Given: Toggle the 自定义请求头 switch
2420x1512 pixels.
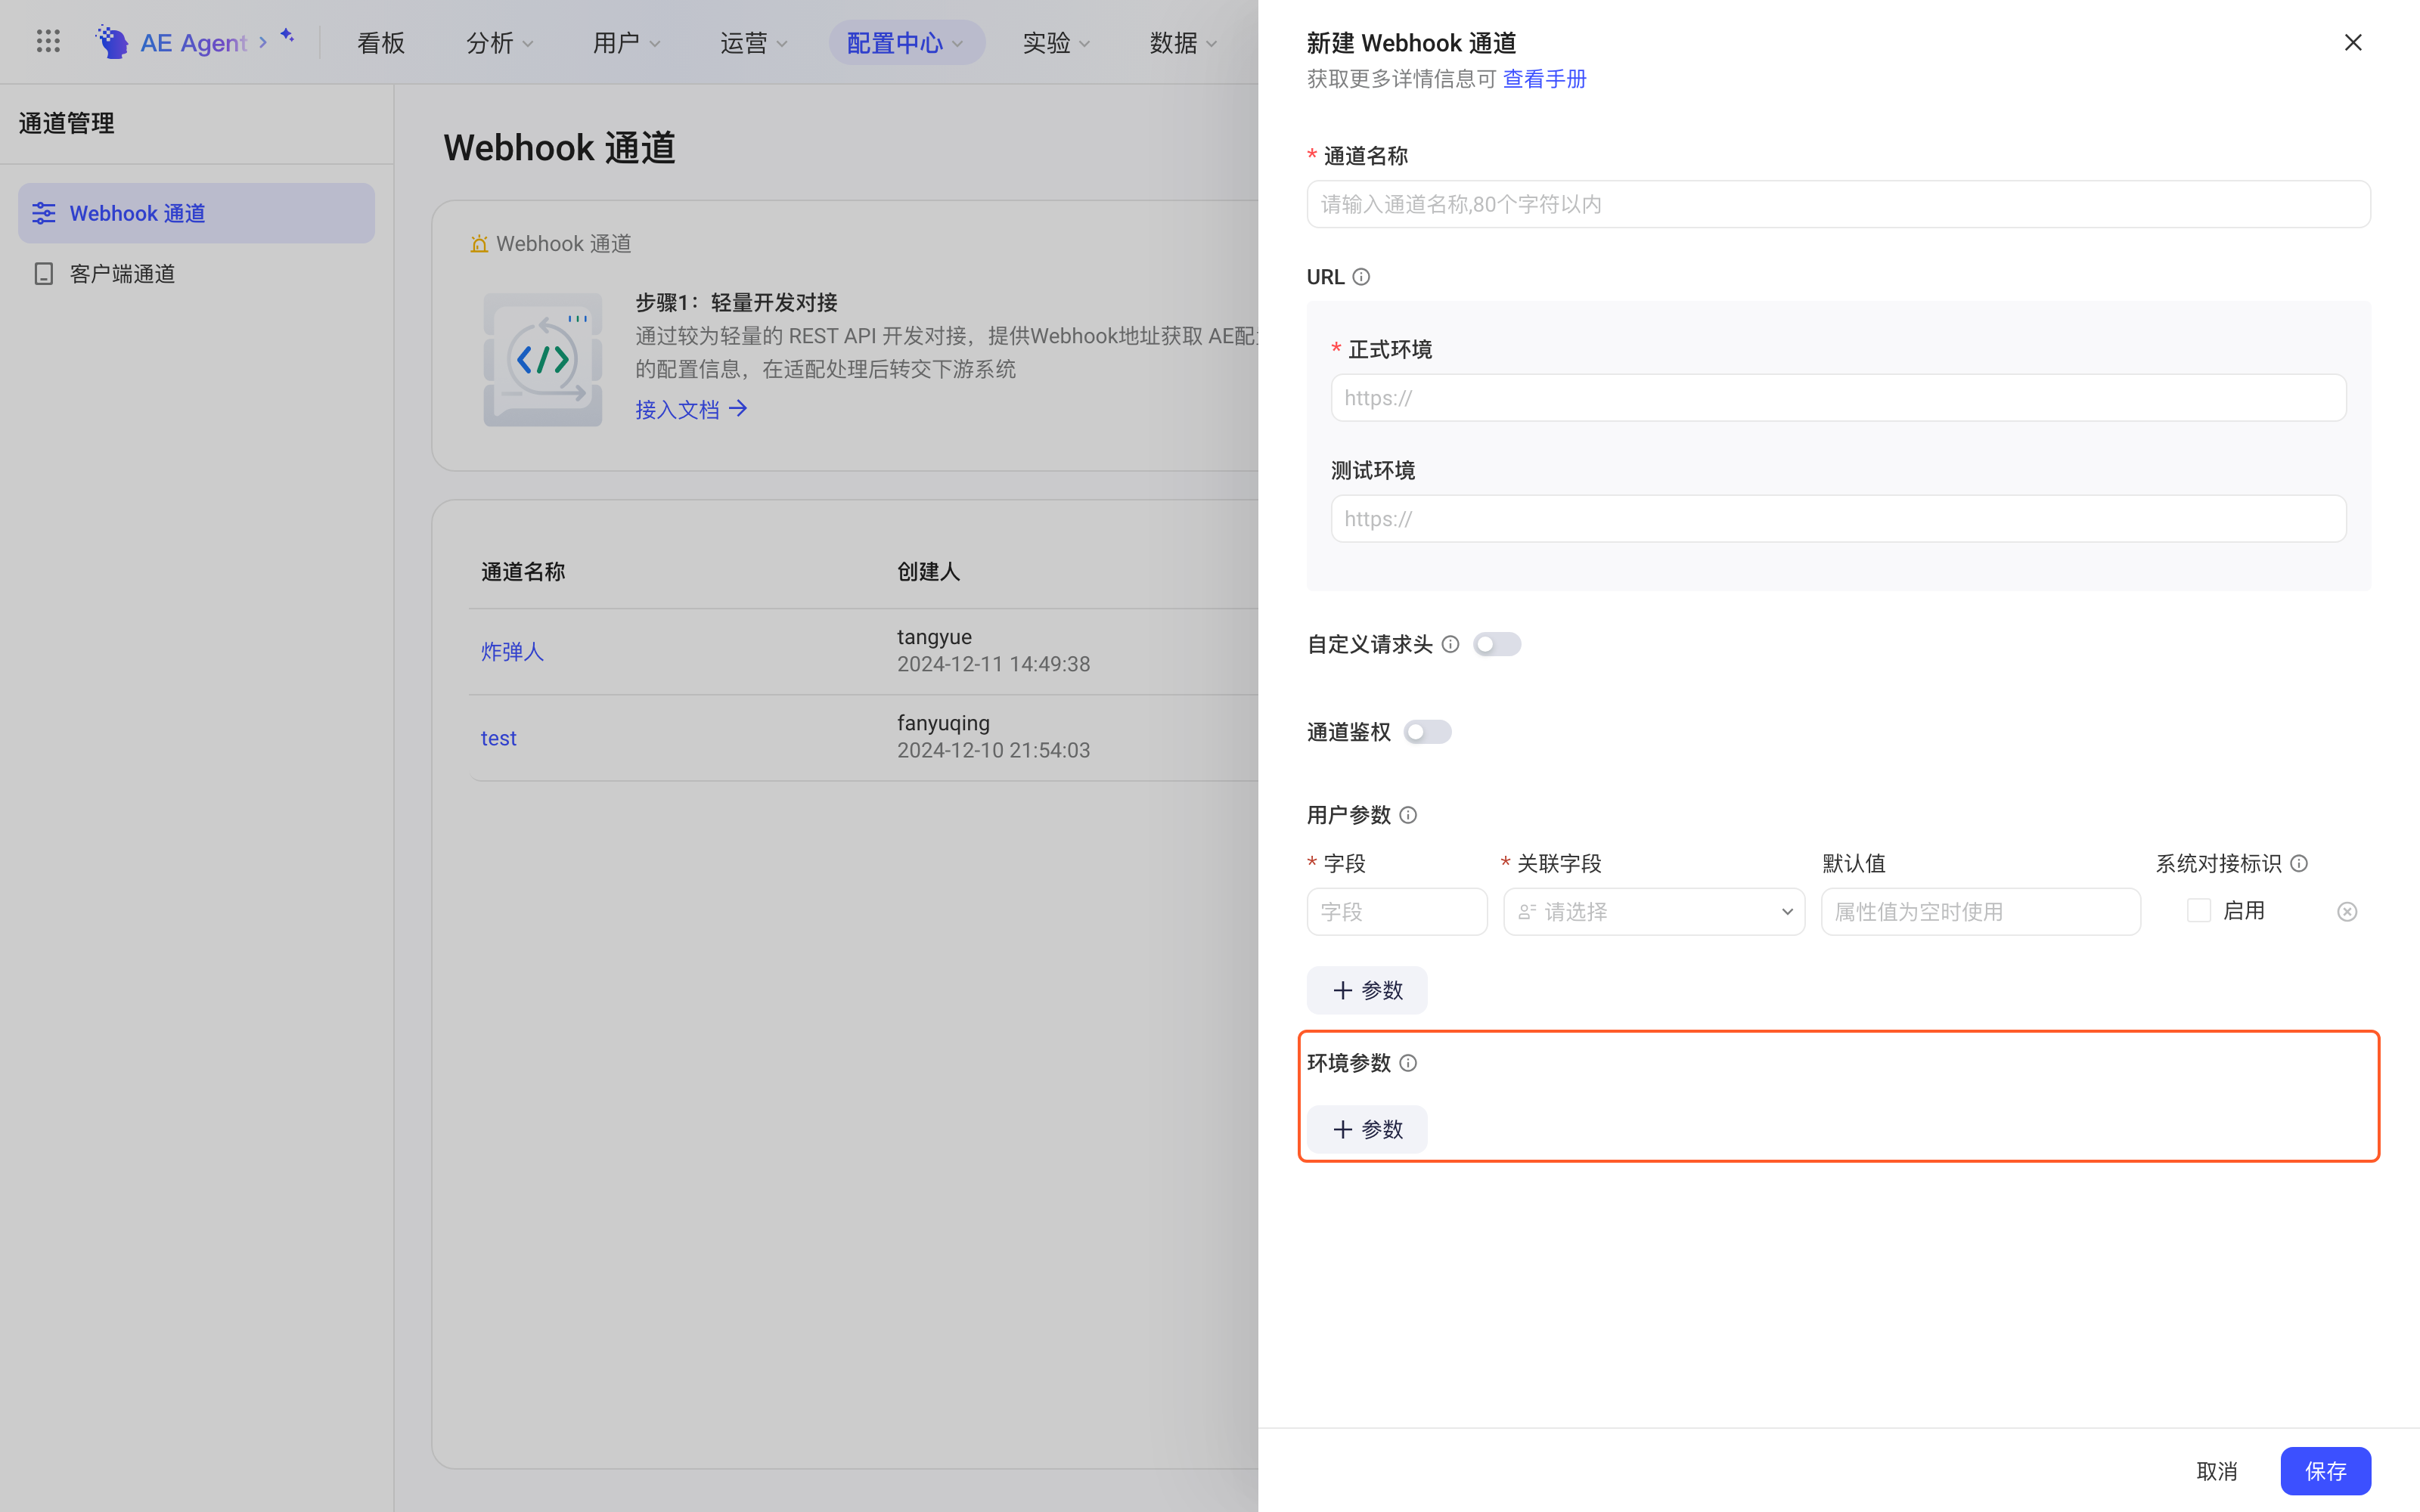Looking at the screenshot, I should [x=1497, y=644].
